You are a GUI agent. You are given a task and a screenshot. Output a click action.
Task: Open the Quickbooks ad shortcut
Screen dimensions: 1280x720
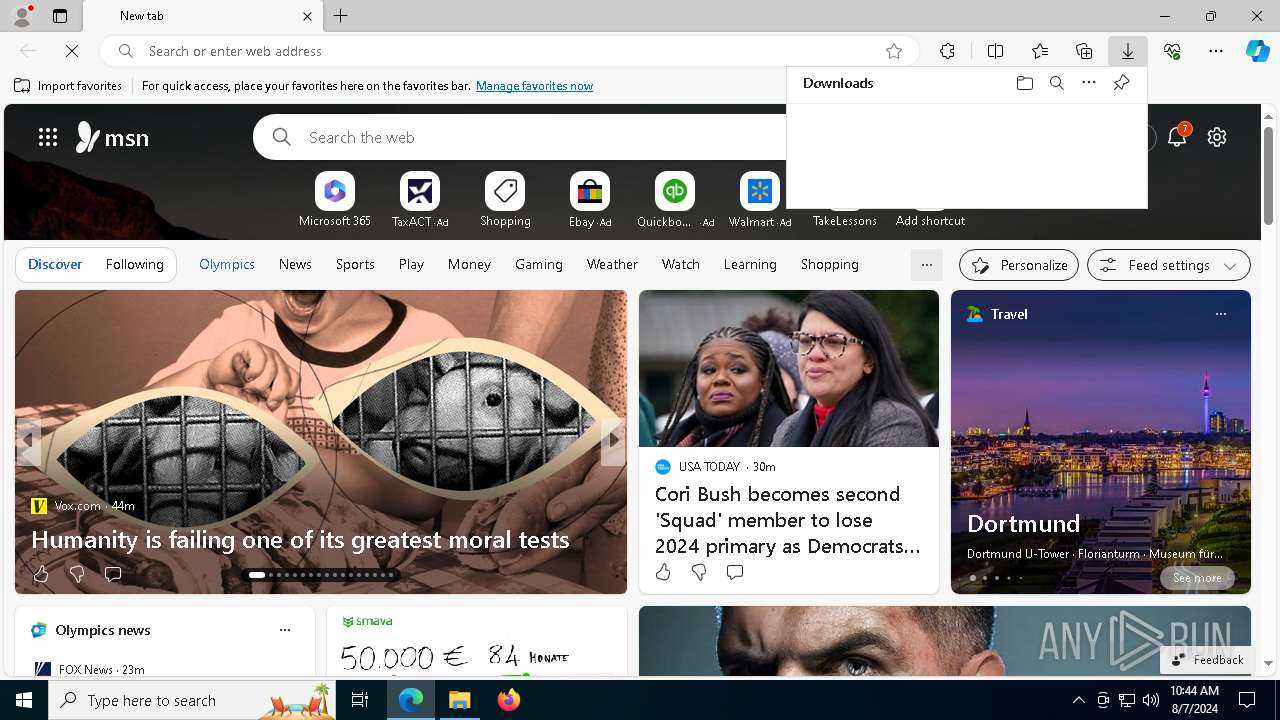click(675, 200)
